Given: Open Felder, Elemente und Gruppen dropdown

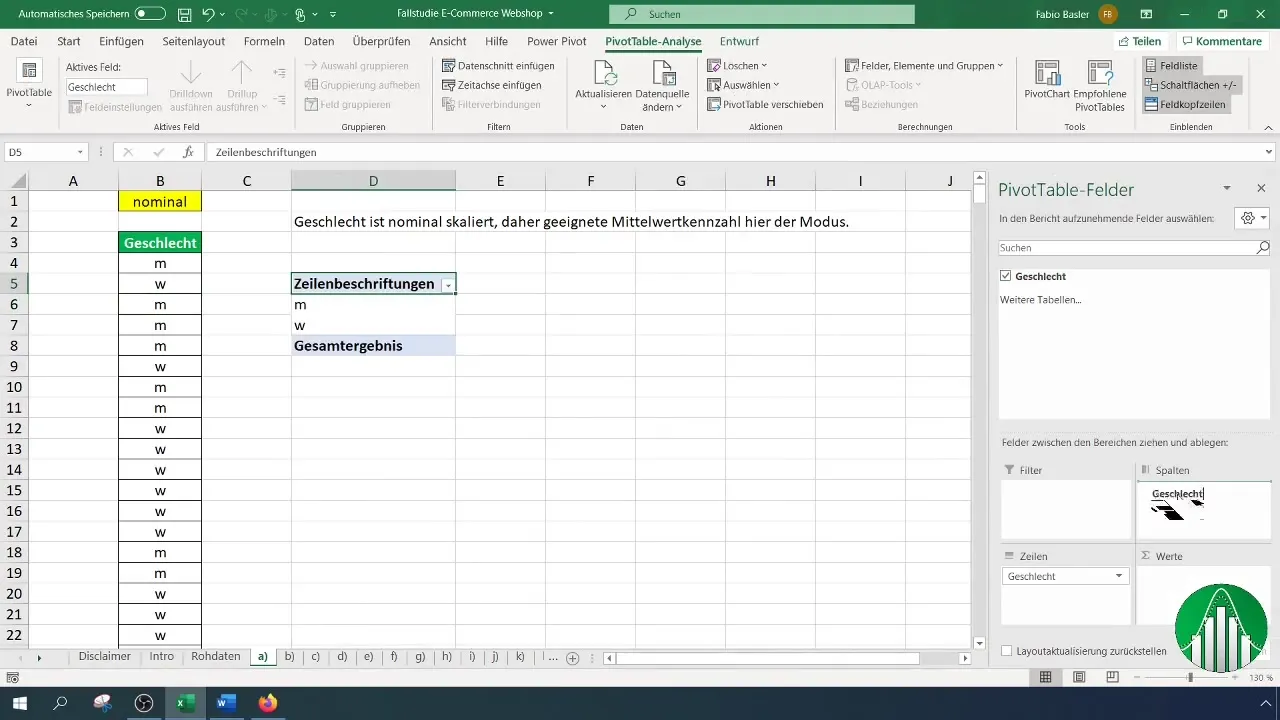Looking at the screenshot, I should pos(924,65).
